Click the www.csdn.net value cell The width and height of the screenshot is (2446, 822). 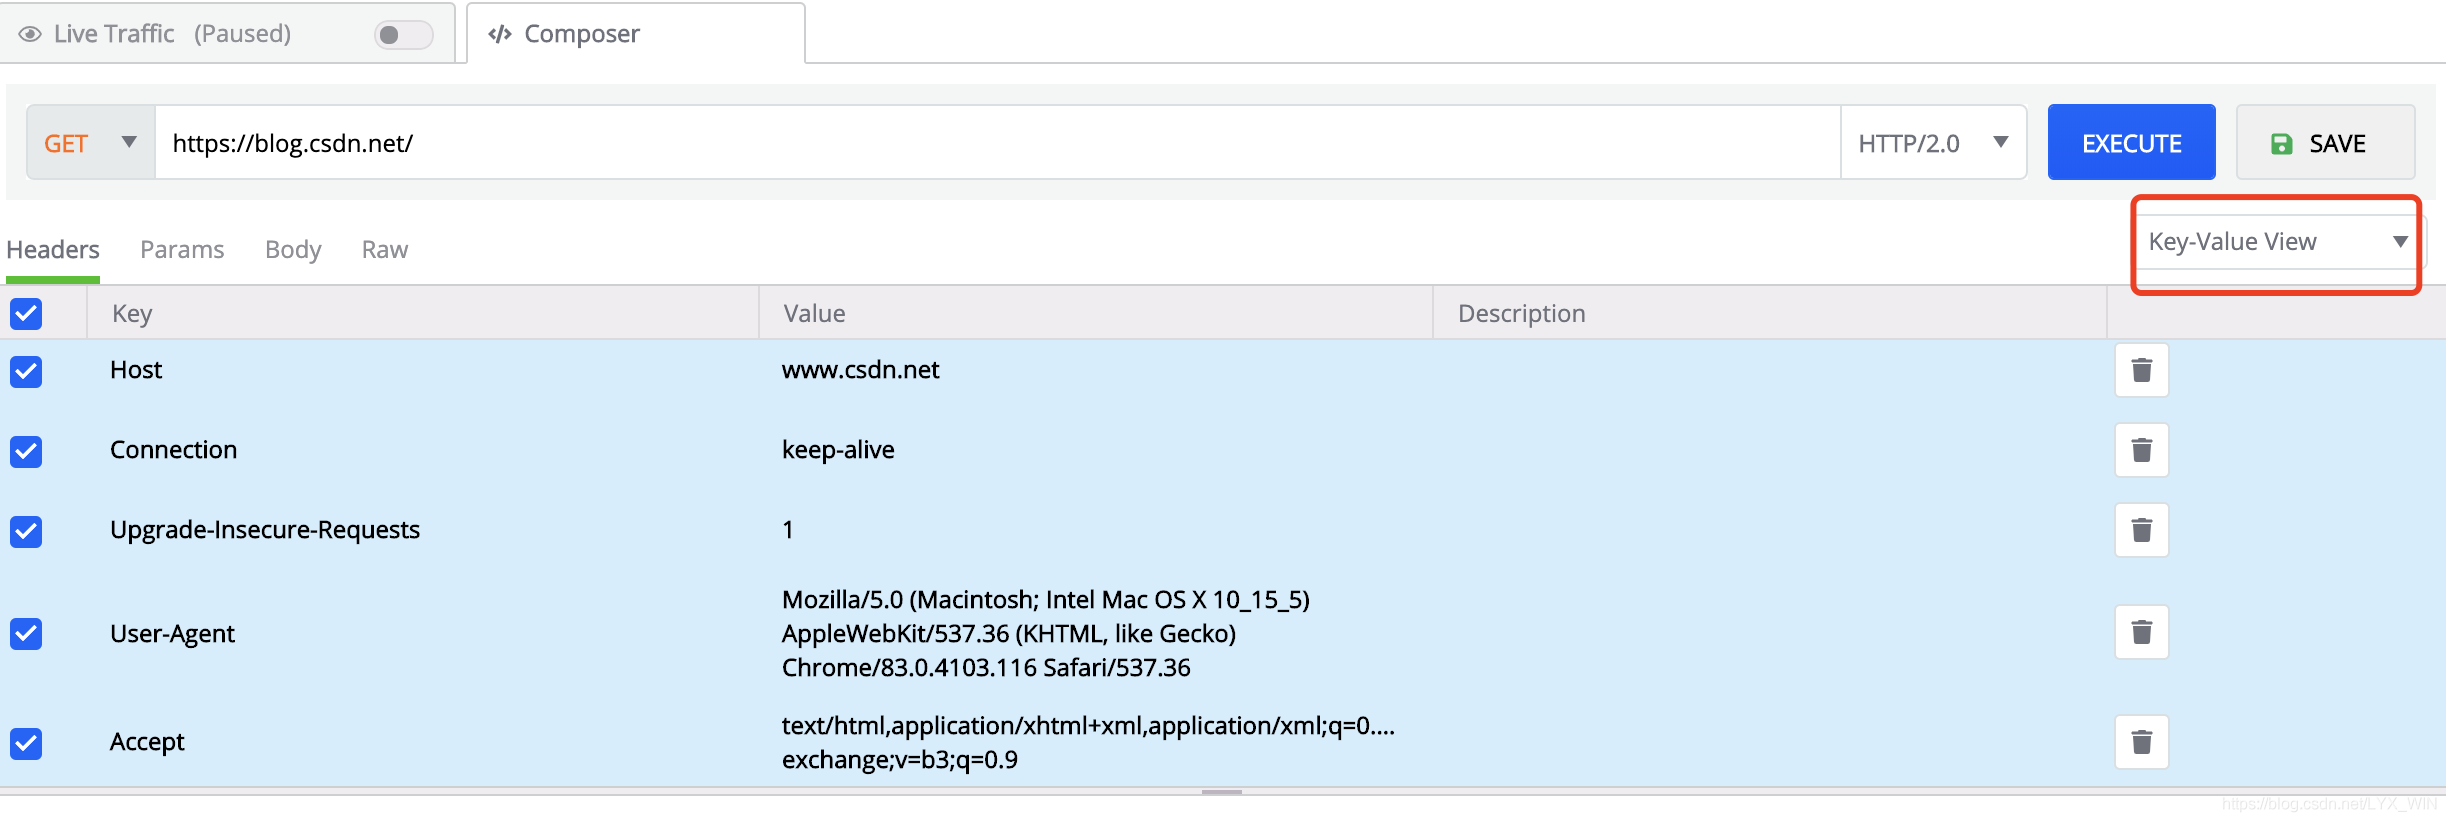coord(860,370)
